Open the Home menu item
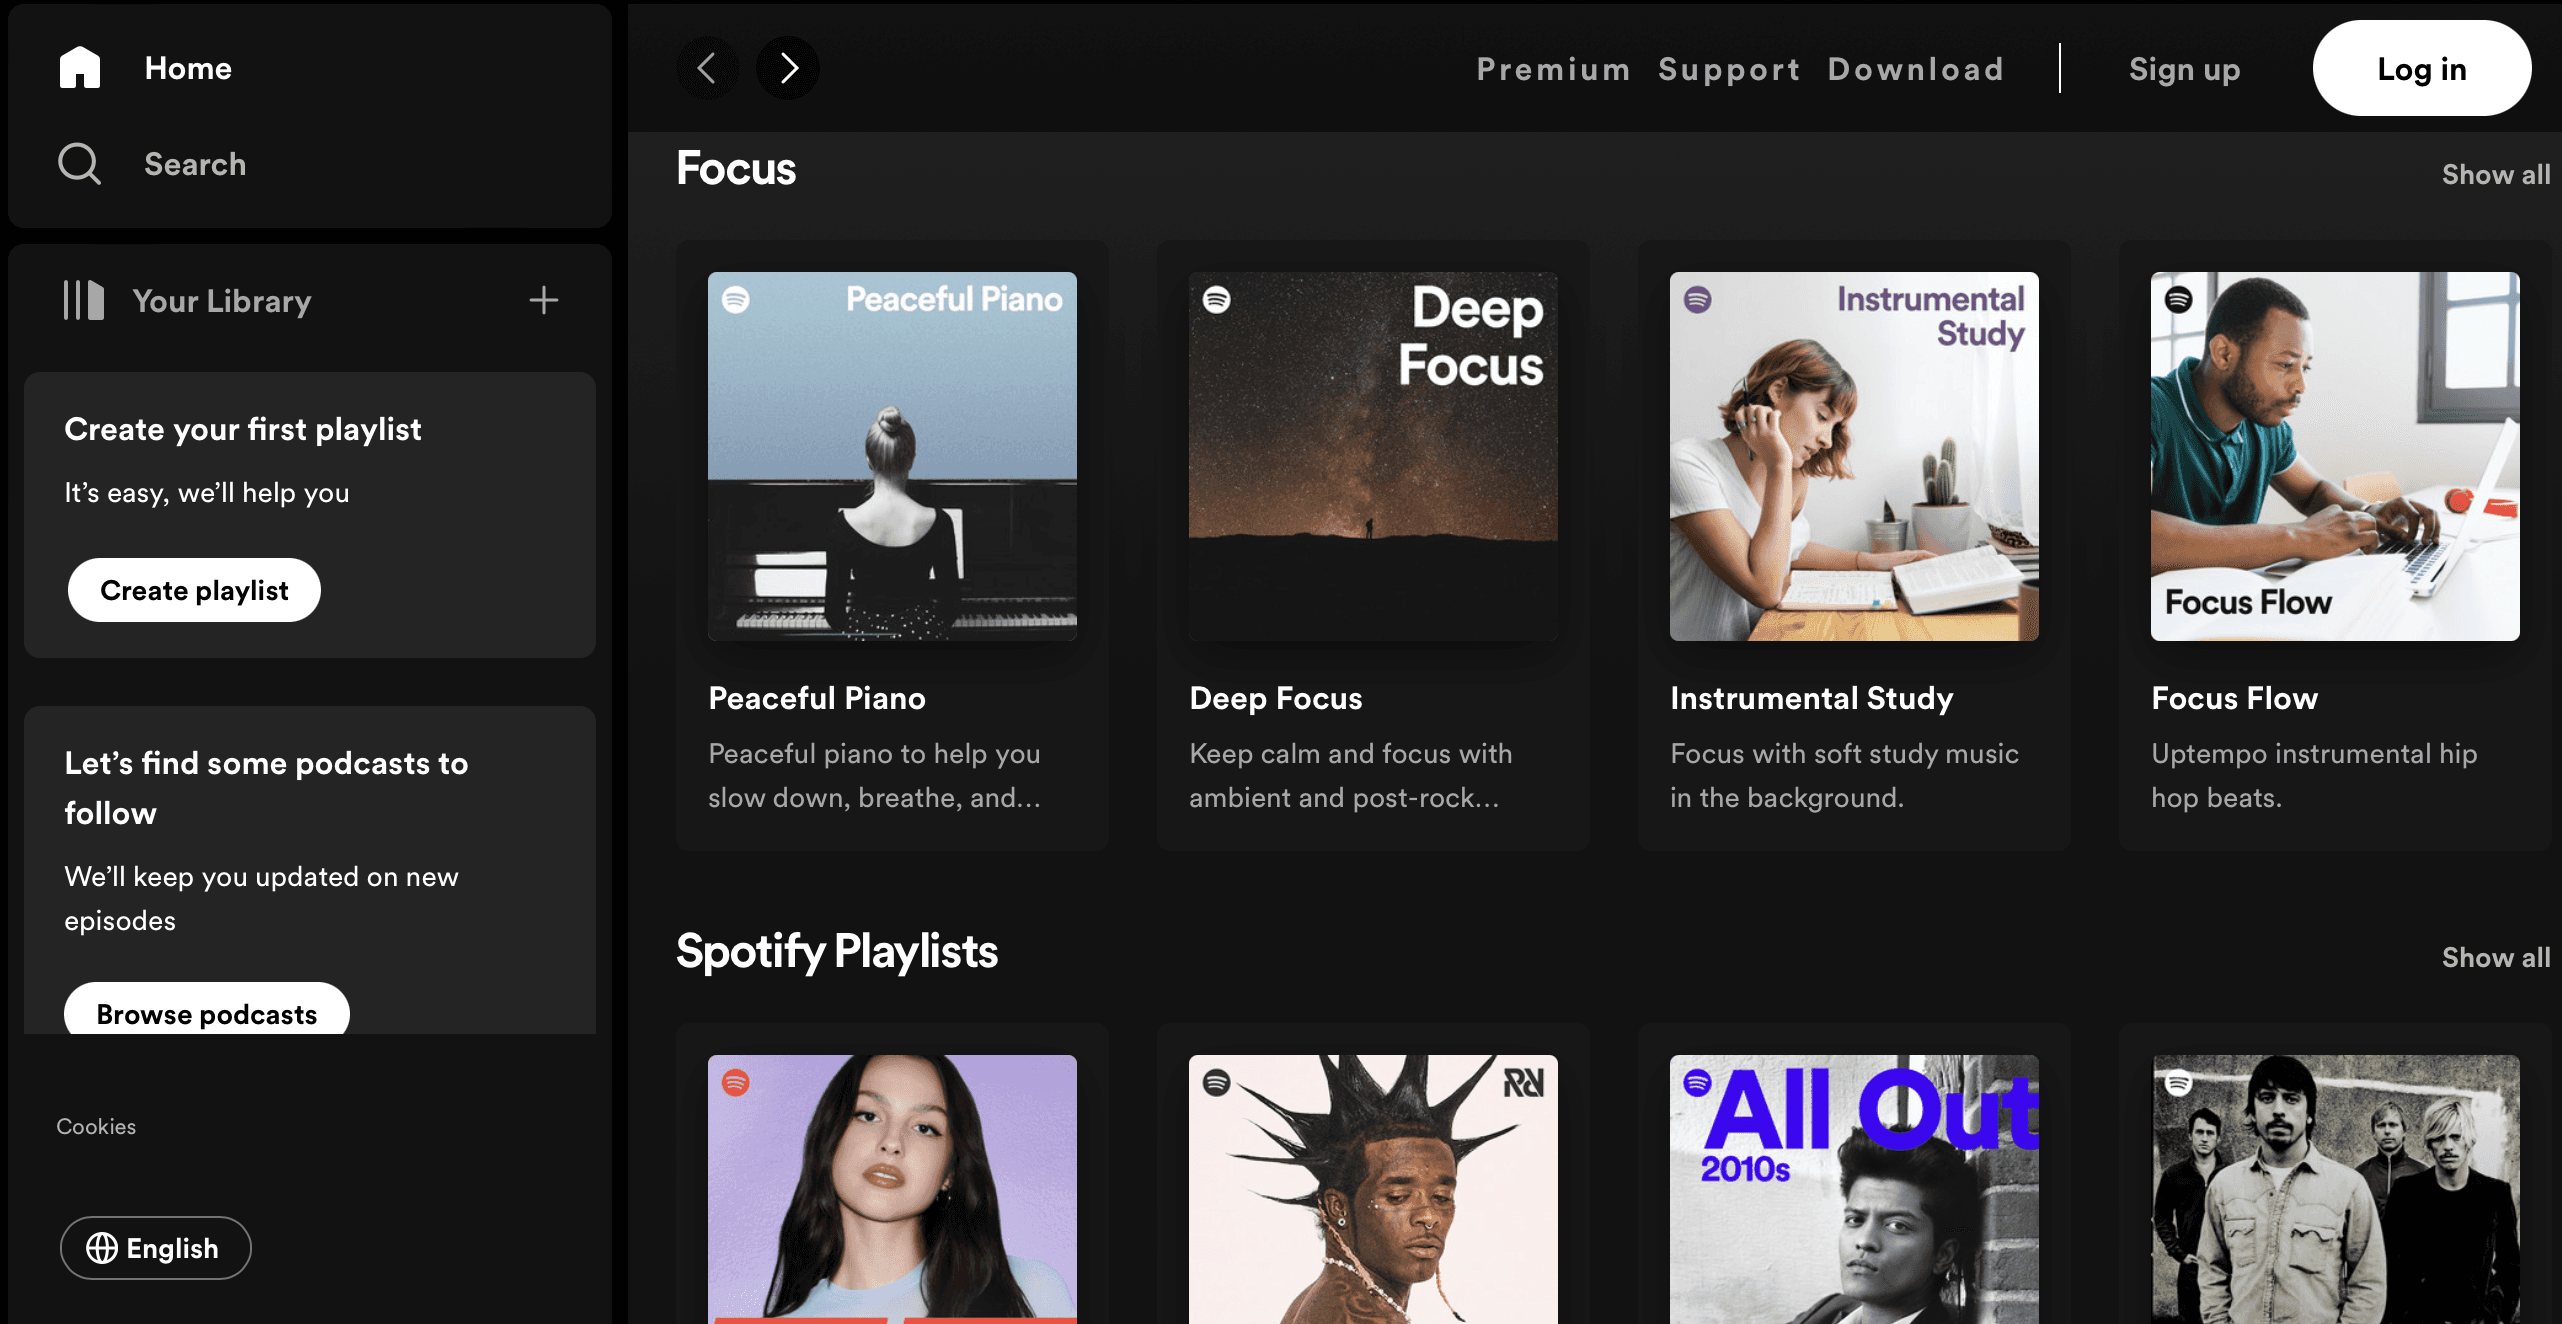 146,68
